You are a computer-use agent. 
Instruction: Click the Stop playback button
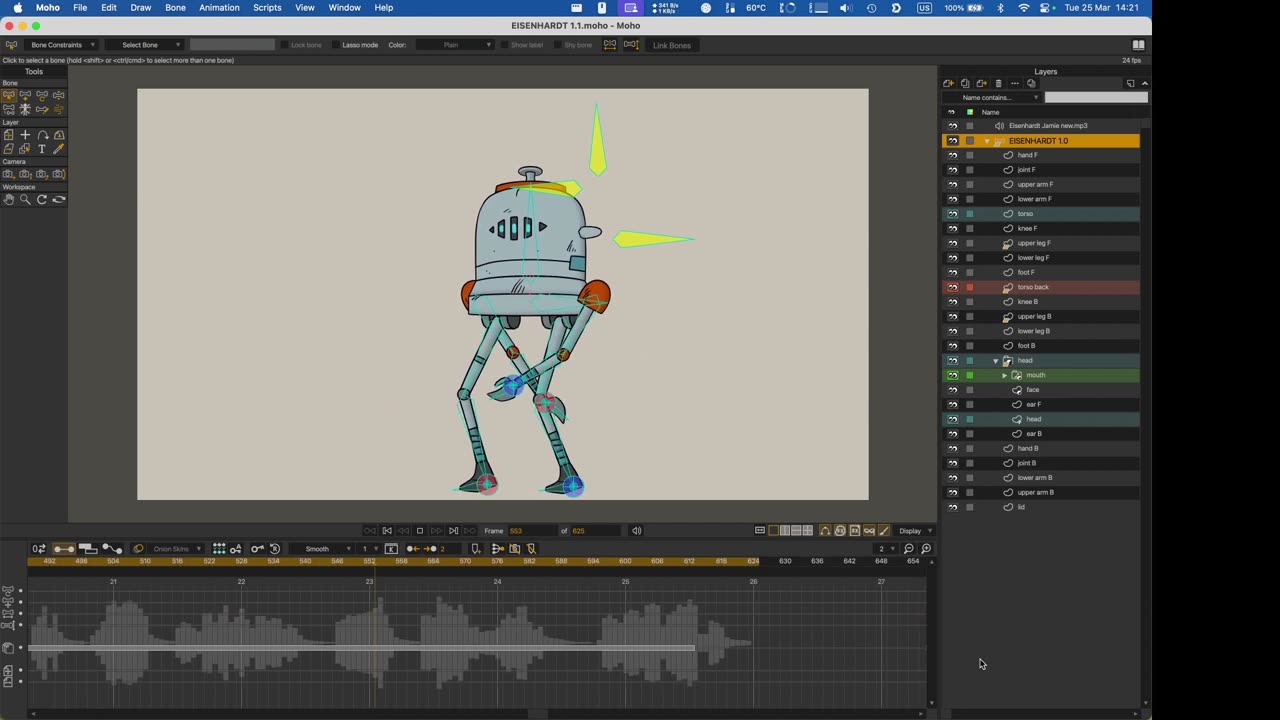[x=420, y=531]
